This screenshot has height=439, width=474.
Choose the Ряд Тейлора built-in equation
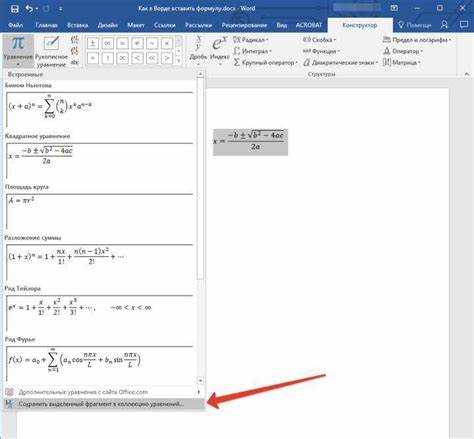(x=100, y=313)
